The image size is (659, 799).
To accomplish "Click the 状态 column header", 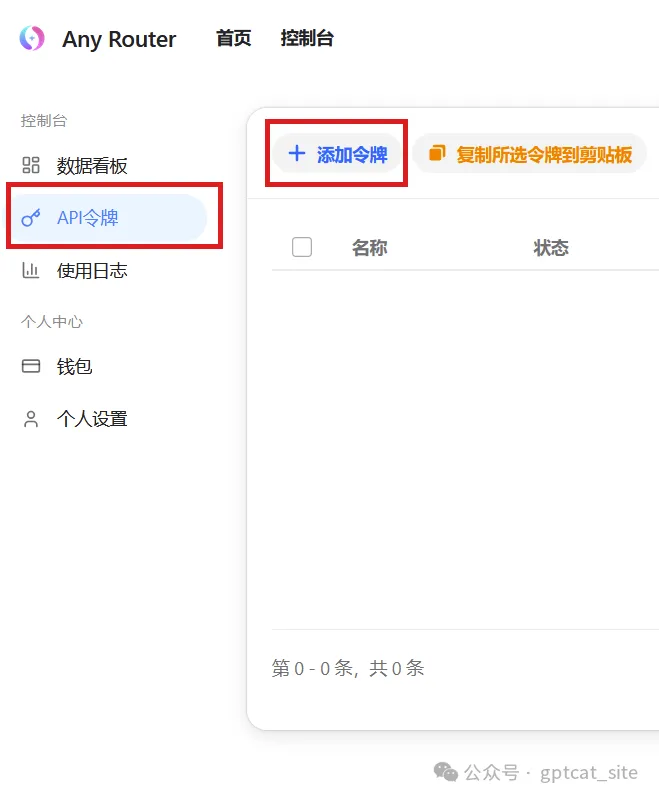I will click(x=551, y=248).
